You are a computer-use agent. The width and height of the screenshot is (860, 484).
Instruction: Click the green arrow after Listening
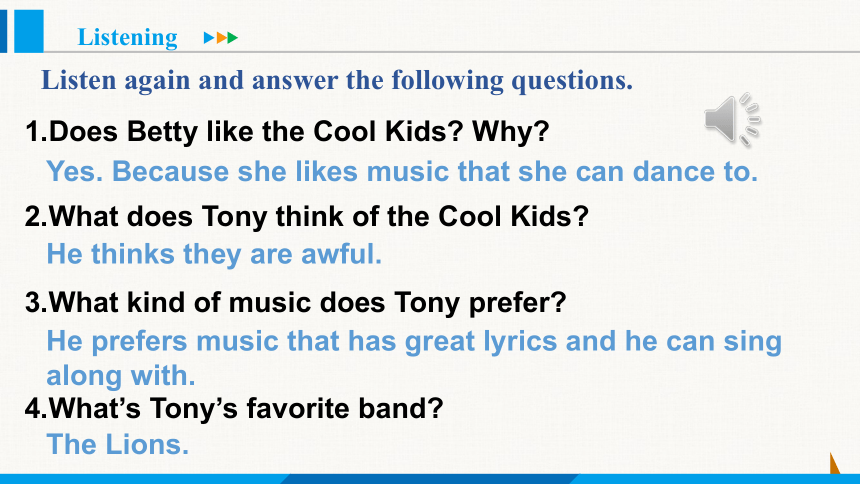(x=233, y=38)
